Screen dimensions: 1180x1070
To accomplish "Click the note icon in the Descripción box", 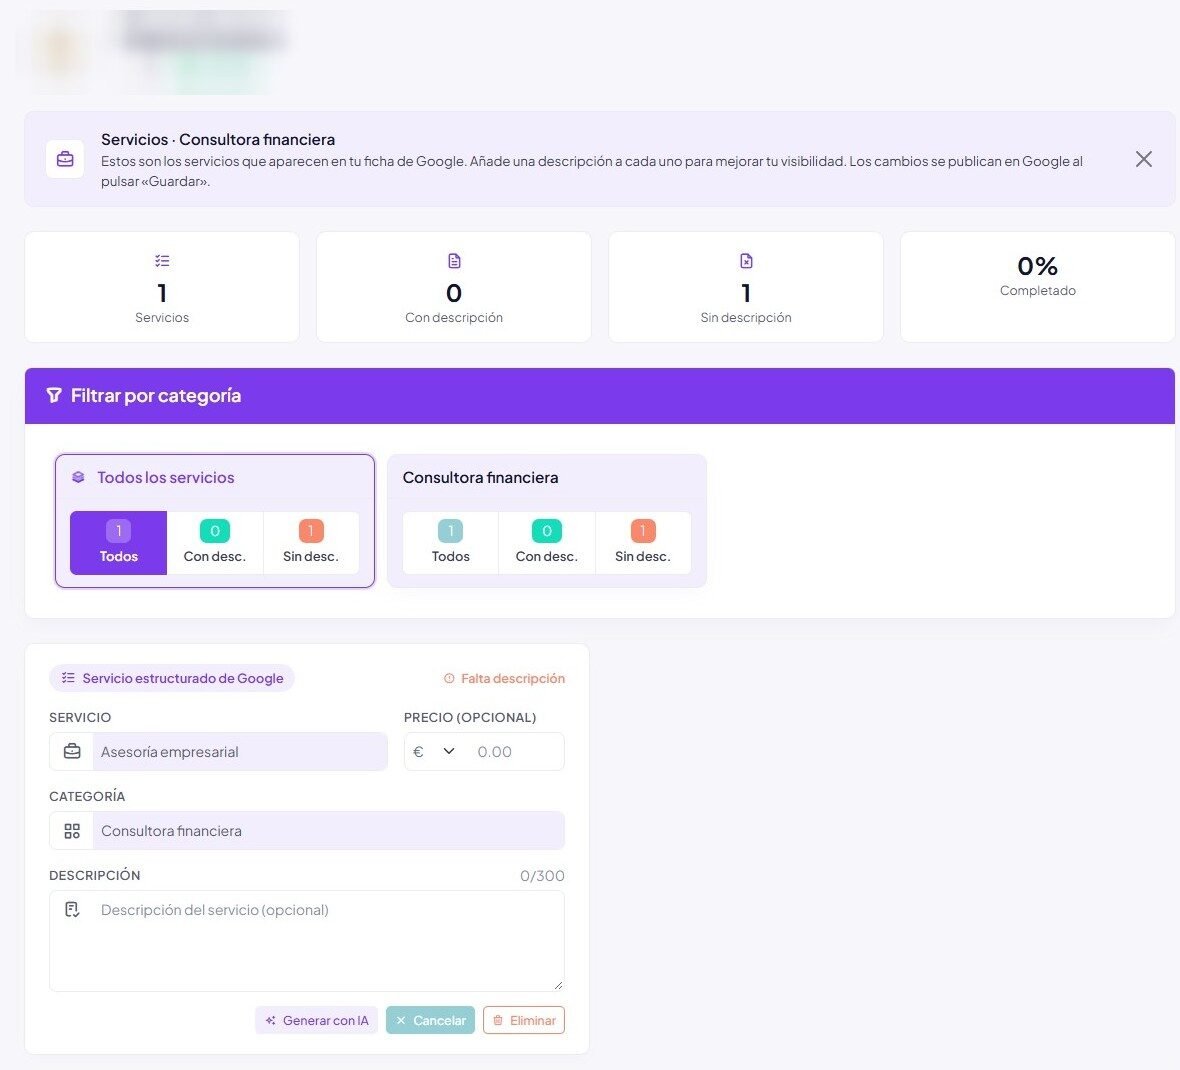I will point(72,910).
